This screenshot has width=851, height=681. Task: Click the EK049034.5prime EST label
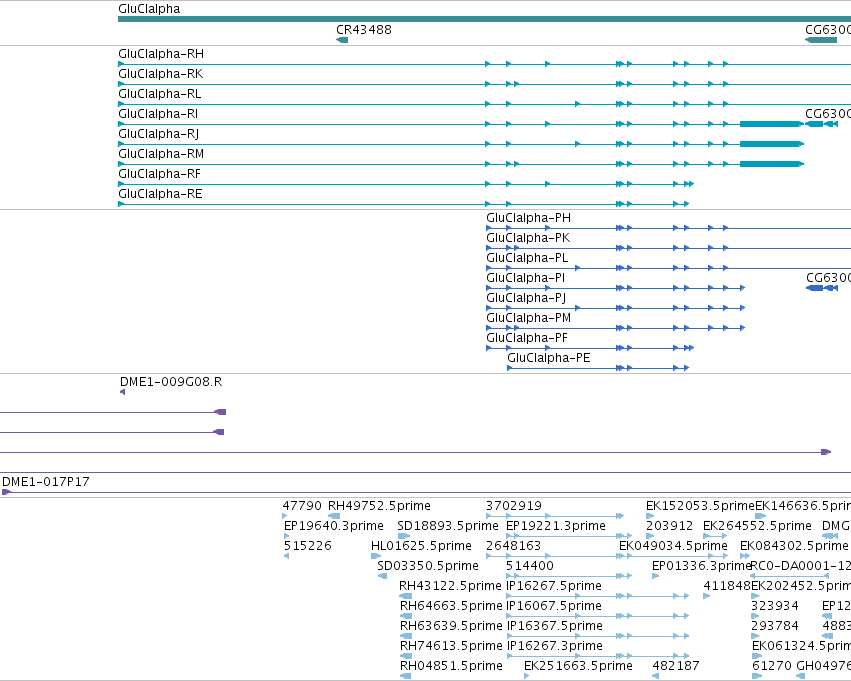674,546
